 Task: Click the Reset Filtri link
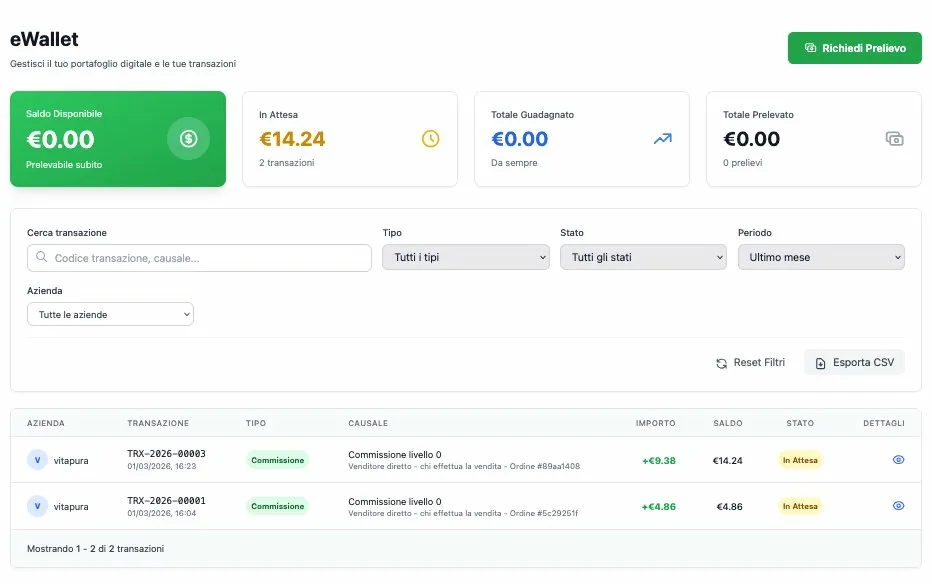[x=760, y=362]
